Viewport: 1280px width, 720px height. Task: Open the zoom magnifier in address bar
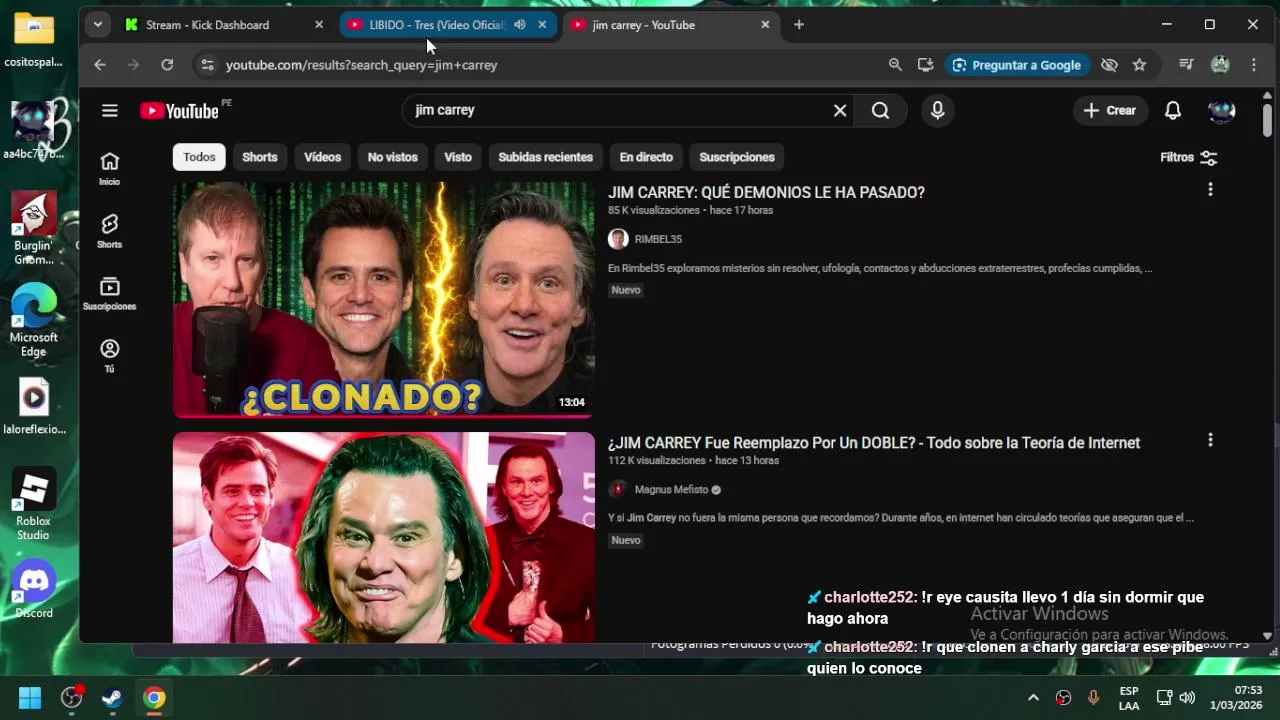click(x=895, y=65)
